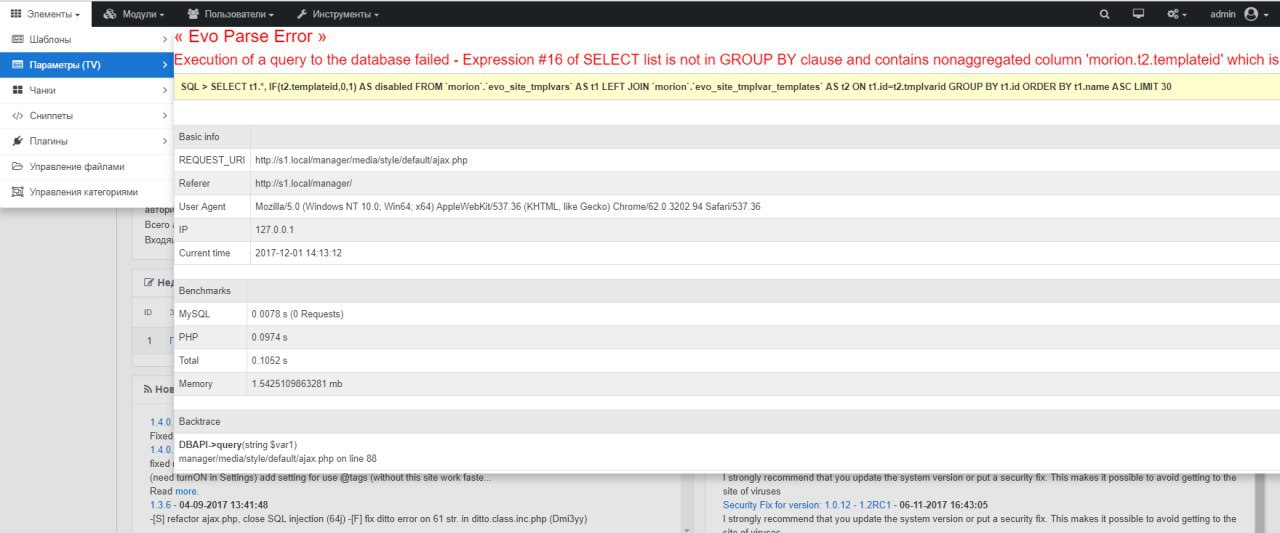The image size is (1280, 533).
Task: Click the Mozilla/5.0 user agent string
Action: coord(508,207)
